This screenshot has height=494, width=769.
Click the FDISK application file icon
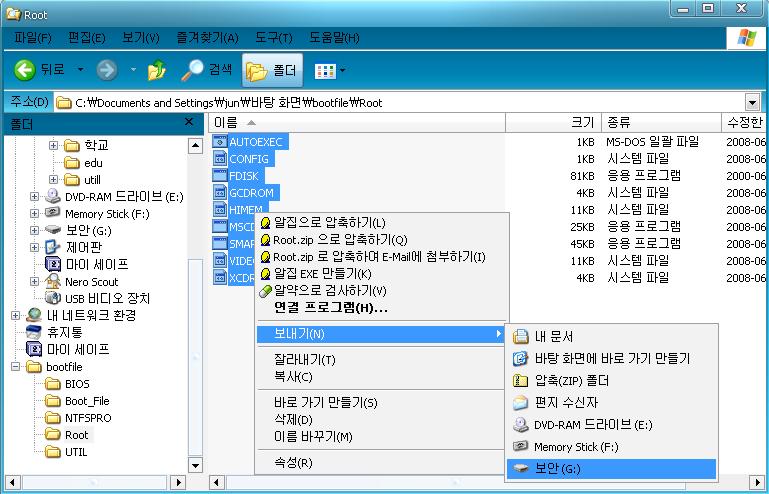pos(221,176)
